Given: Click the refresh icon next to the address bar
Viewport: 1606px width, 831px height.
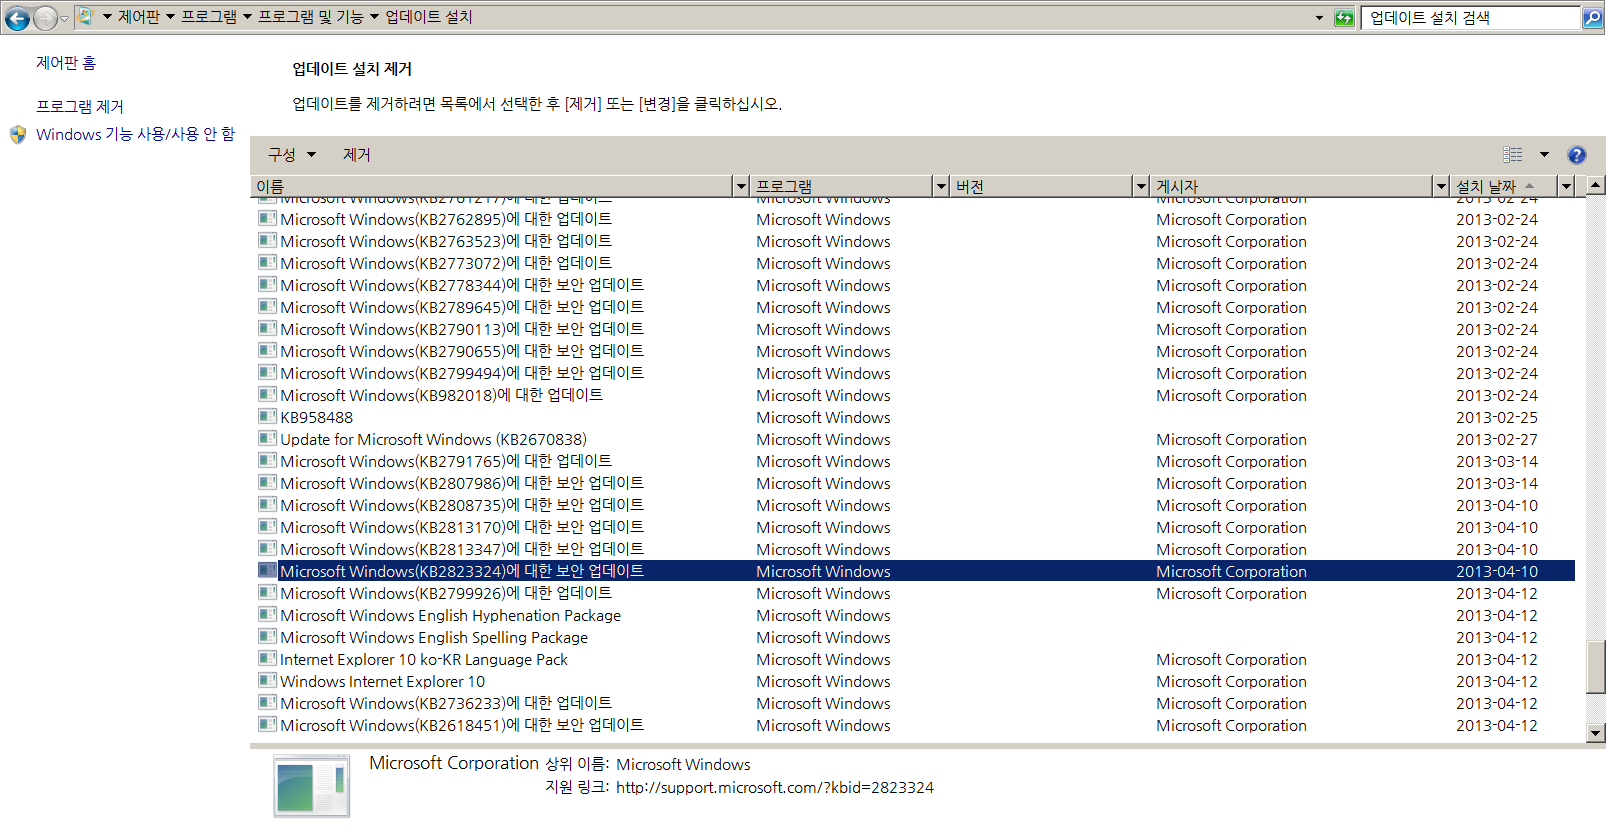Looking at the screenshot, I should [x=1344, y=17].
